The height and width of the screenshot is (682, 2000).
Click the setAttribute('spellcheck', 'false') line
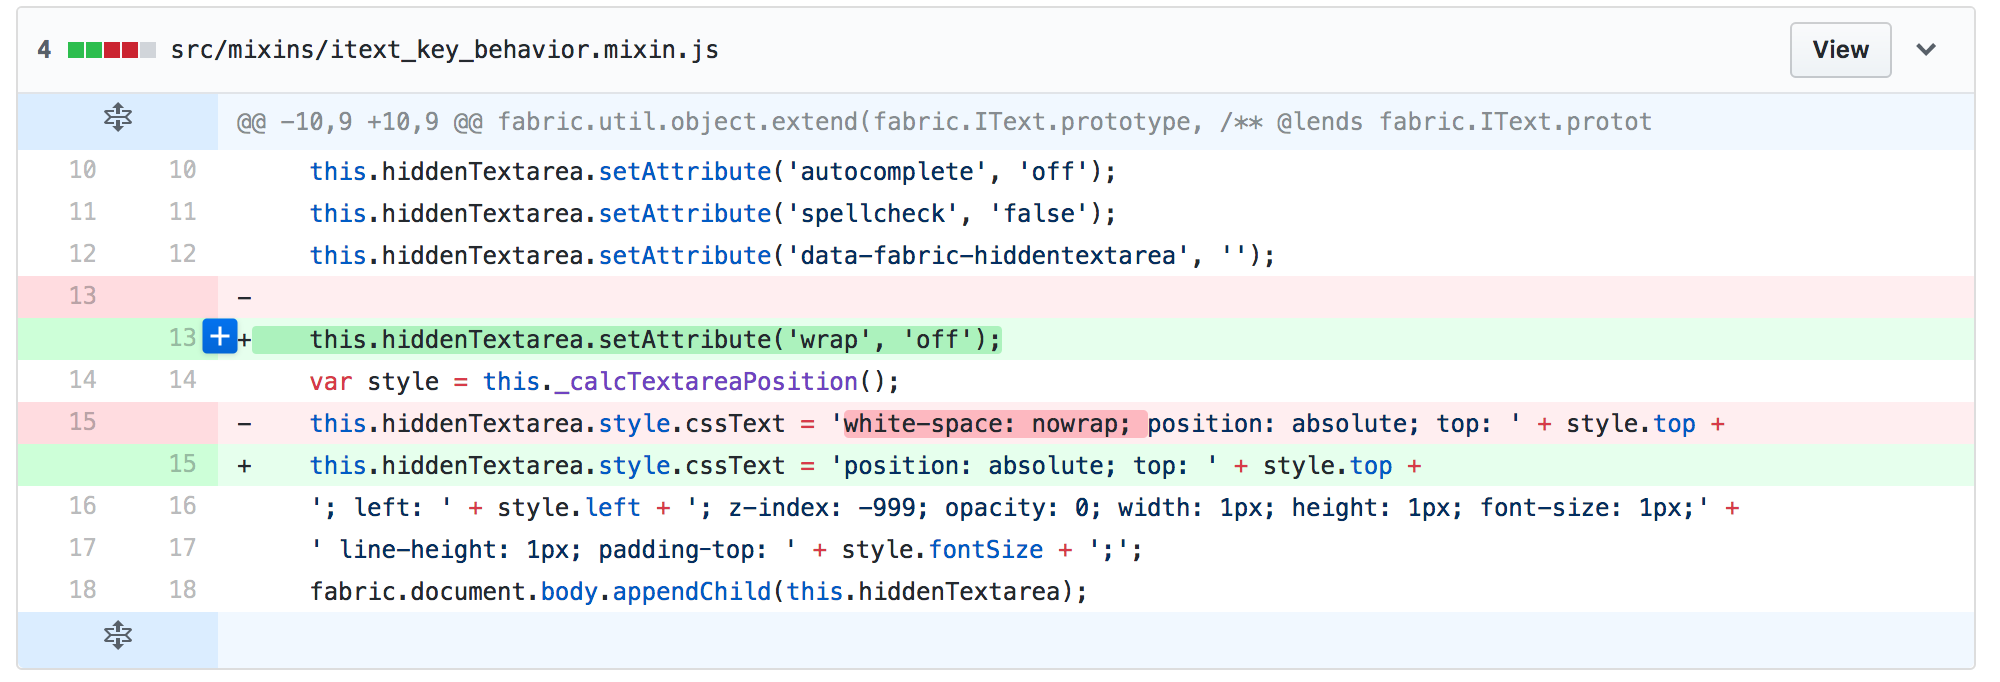click(x=712, y=214)
